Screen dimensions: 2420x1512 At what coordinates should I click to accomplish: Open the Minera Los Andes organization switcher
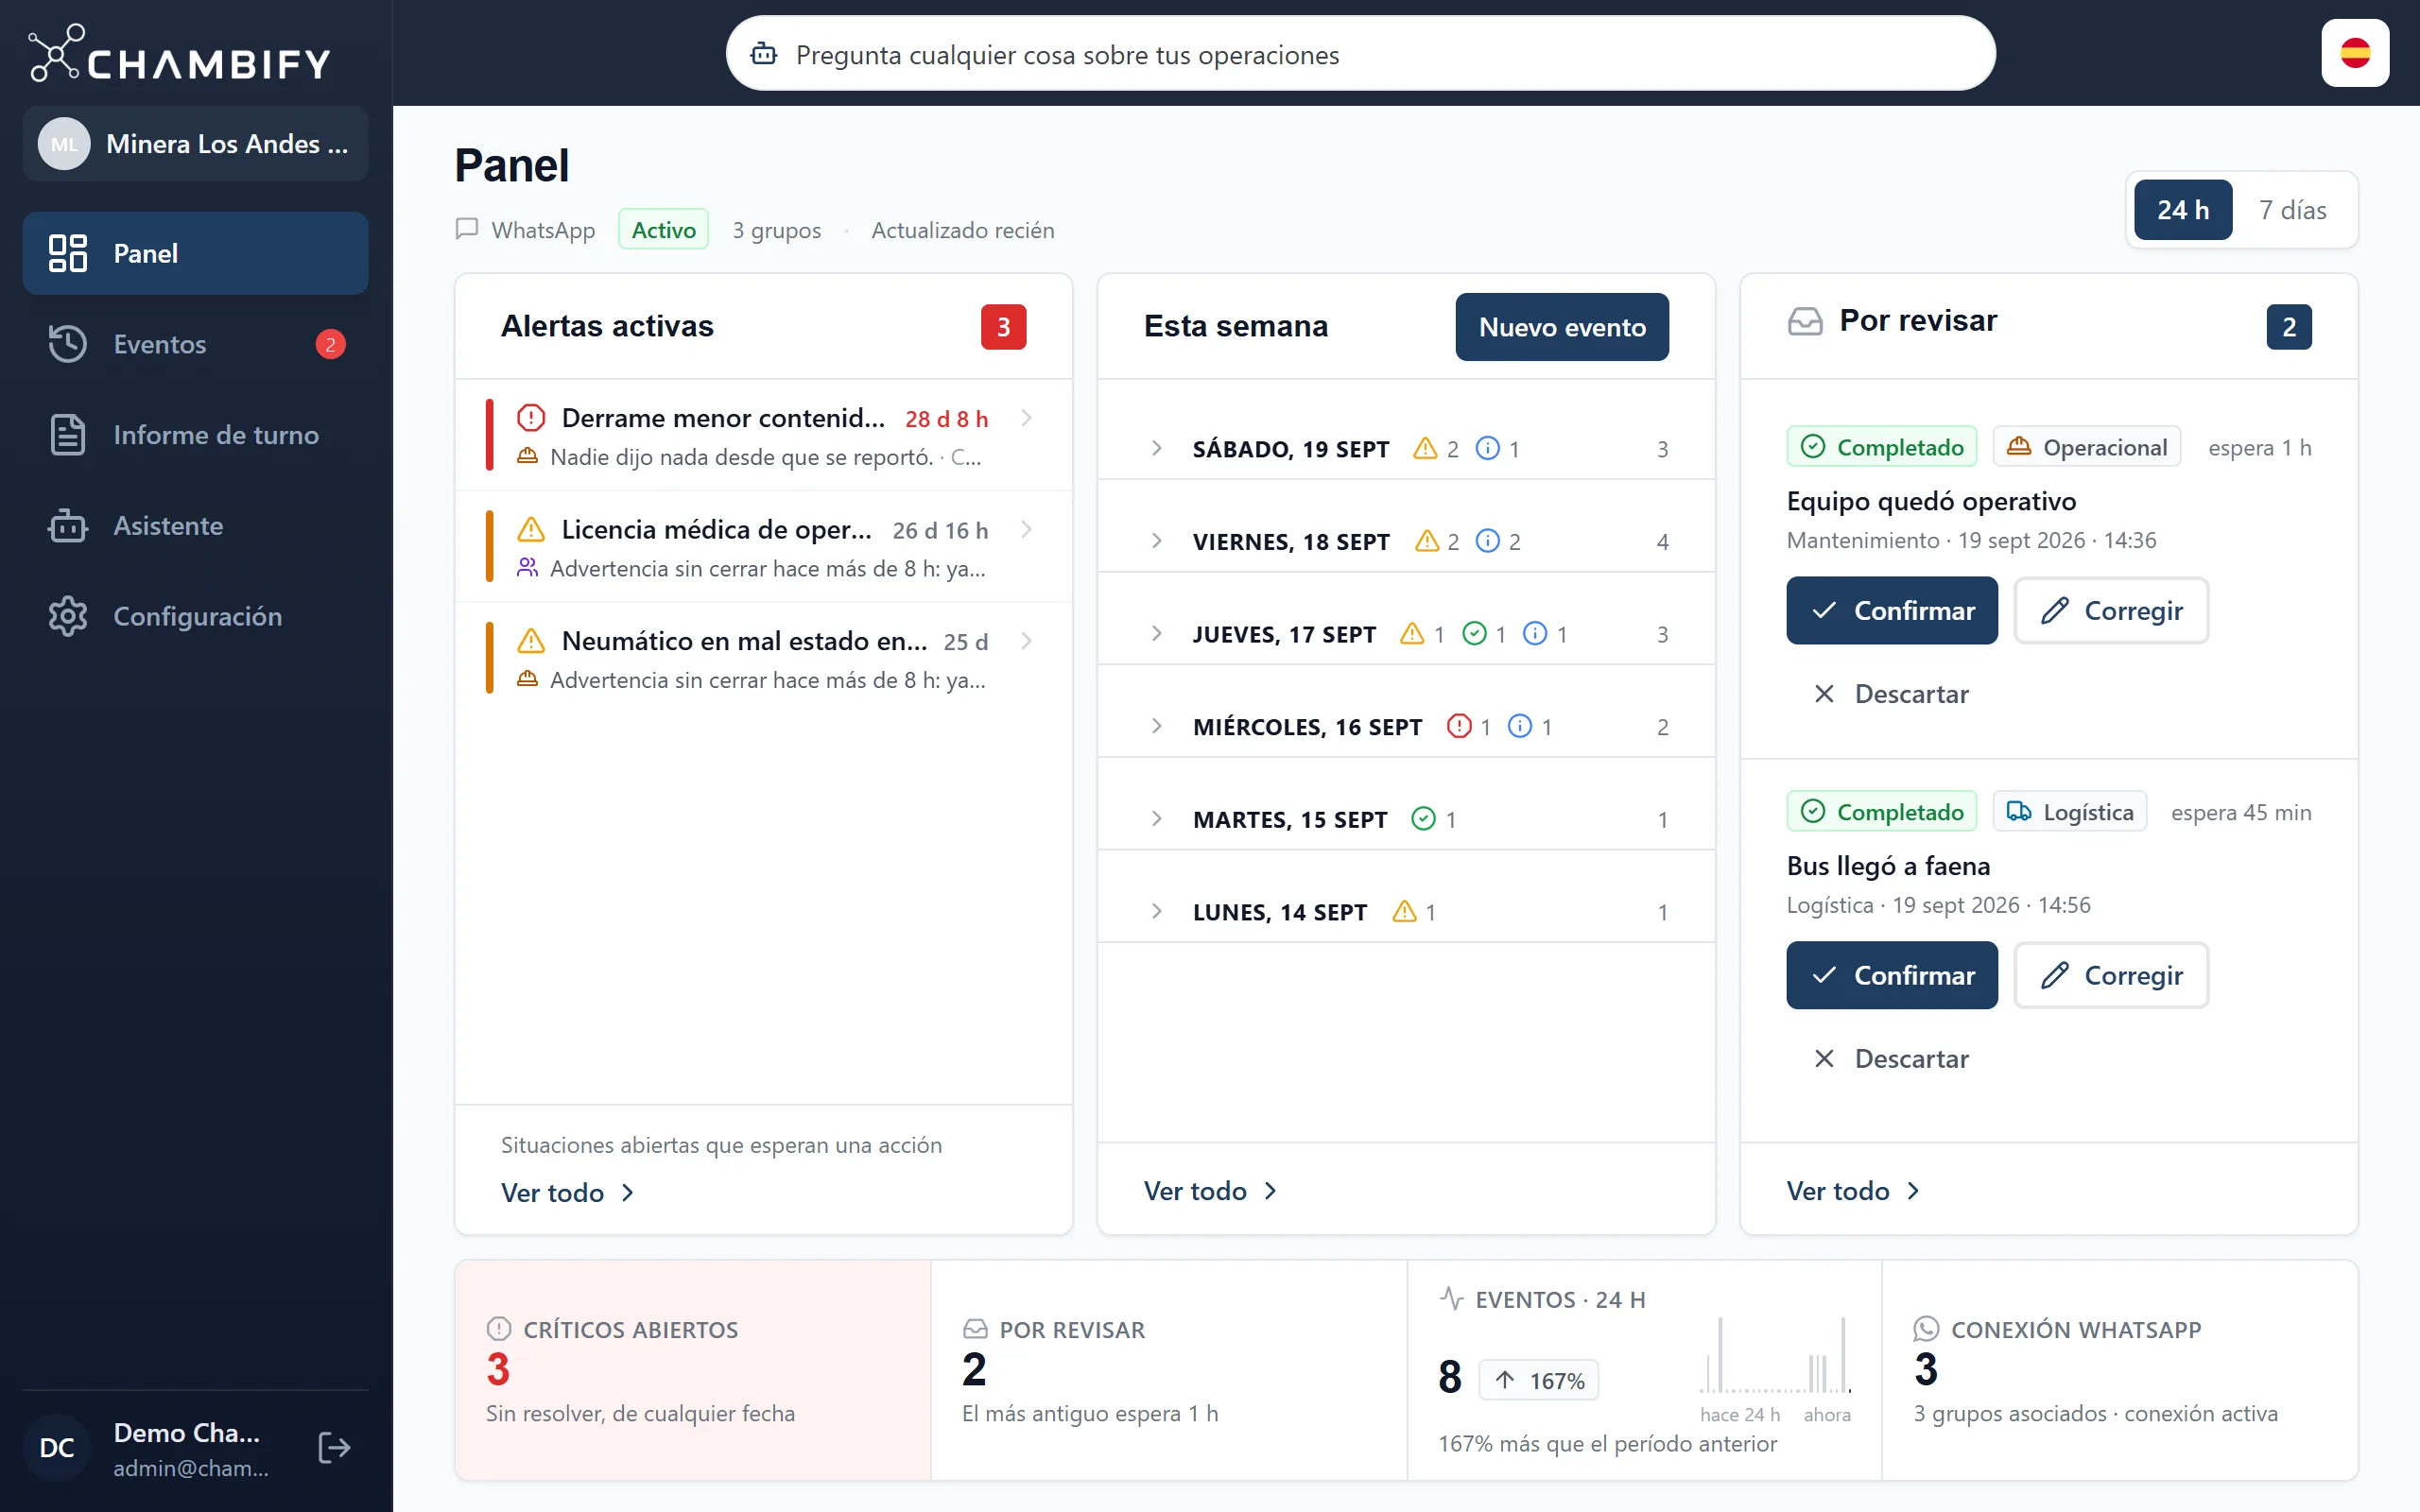click(195, 144)
